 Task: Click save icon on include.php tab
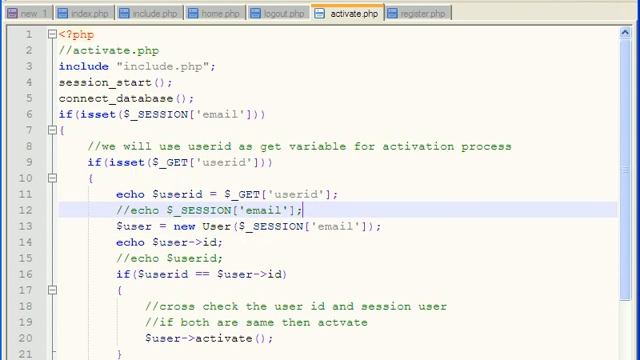124,13
